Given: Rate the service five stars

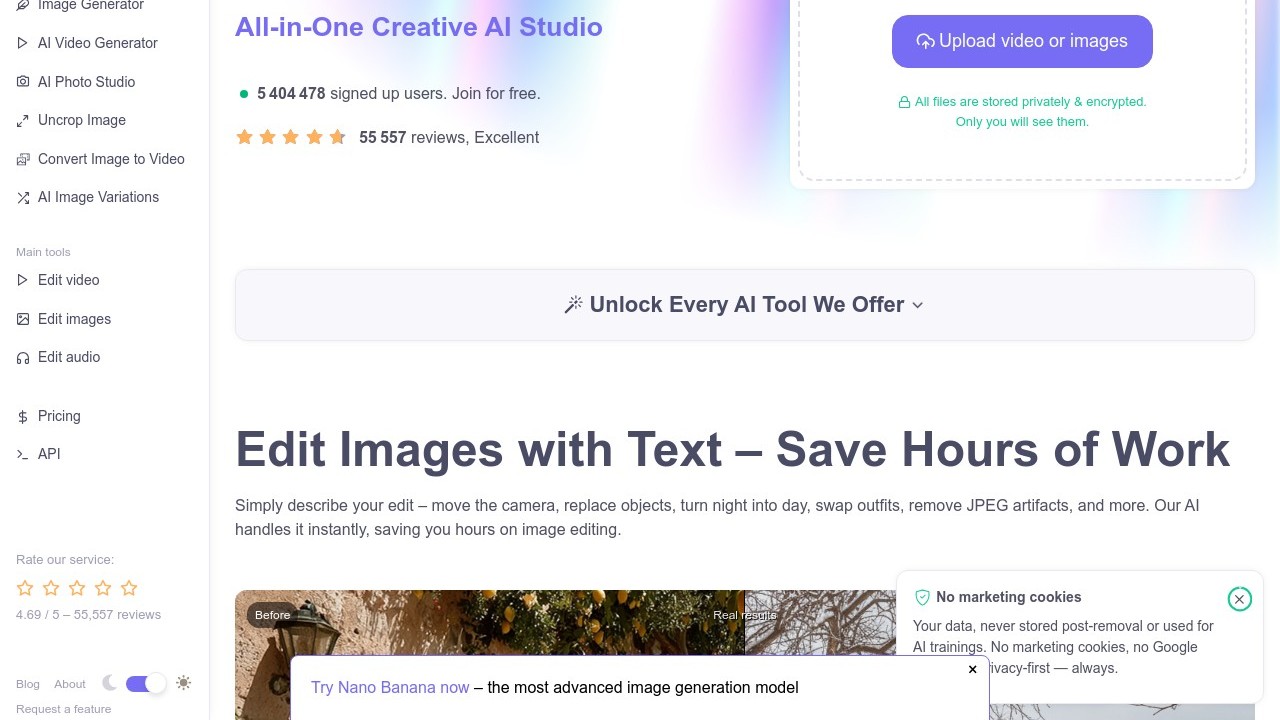Looking at the screenshot, I should pos(129,588).
